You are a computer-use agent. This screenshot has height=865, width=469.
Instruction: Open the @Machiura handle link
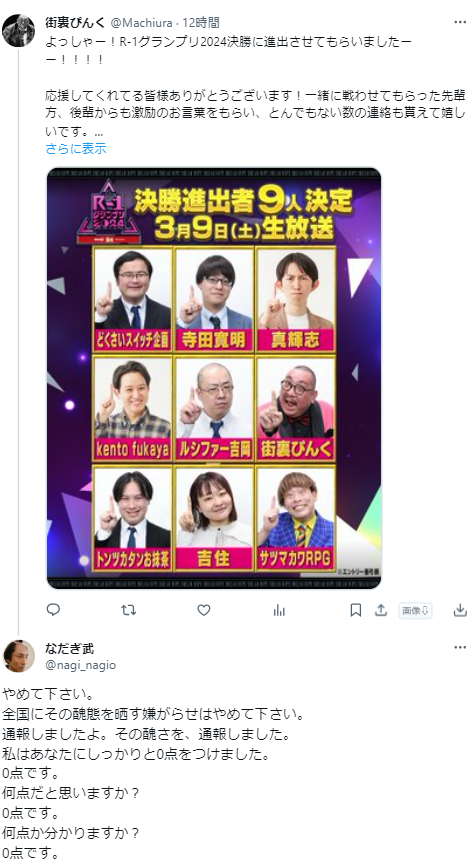pyautogui.click(x=141, y=23)
